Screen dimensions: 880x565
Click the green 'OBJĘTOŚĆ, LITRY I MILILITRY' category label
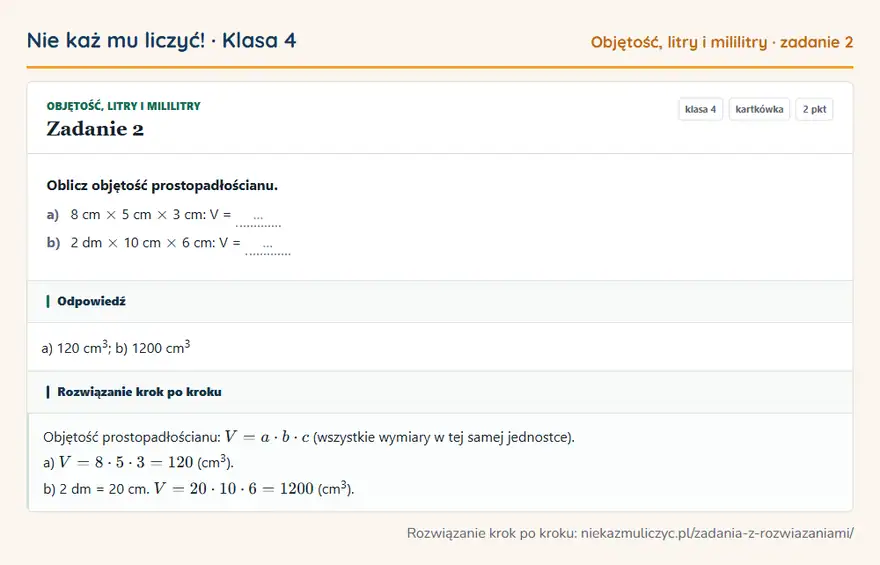click(123, 106)
